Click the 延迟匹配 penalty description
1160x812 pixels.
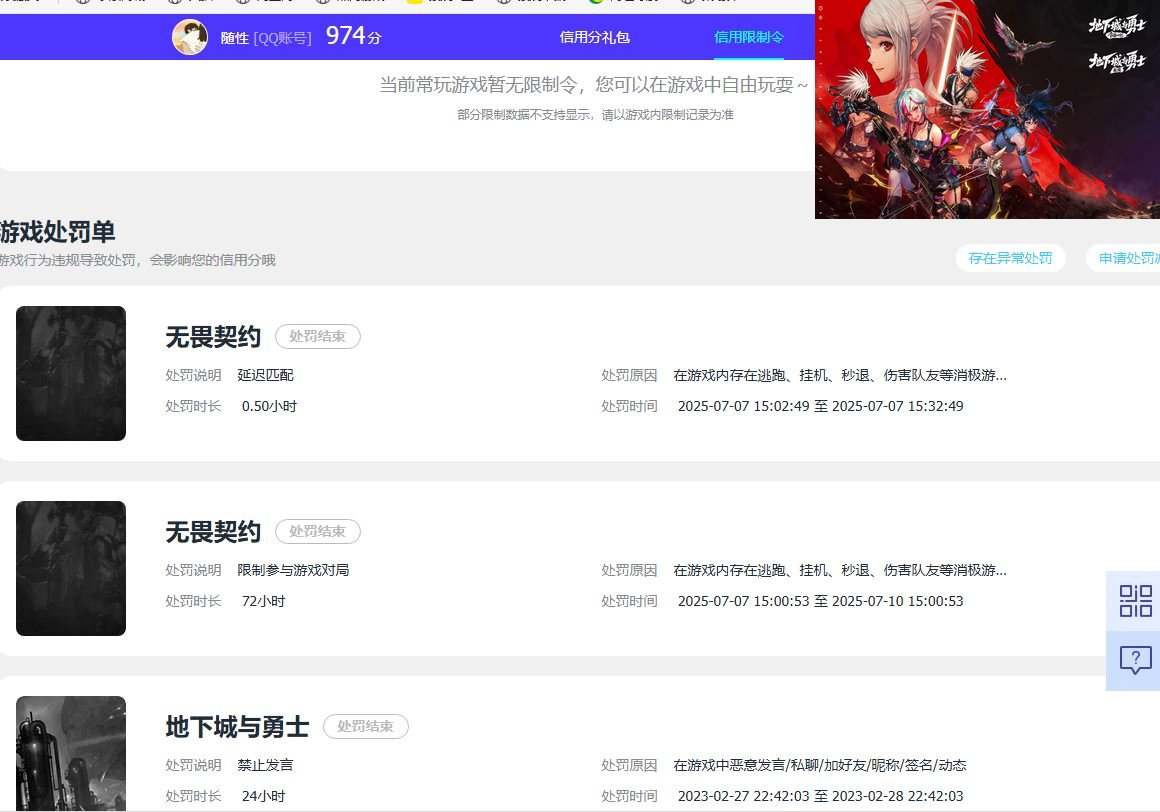pos(266,375)
